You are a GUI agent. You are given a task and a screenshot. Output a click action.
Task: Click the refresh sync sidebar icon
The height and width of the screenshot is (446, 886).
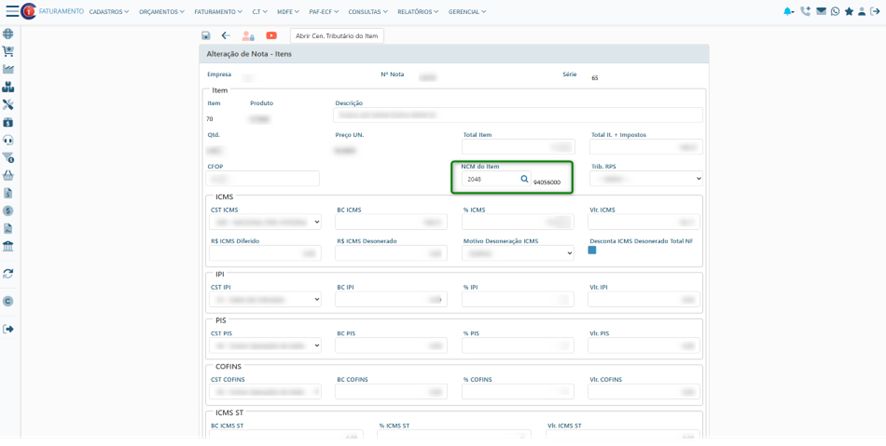click(x=8, y=273)
